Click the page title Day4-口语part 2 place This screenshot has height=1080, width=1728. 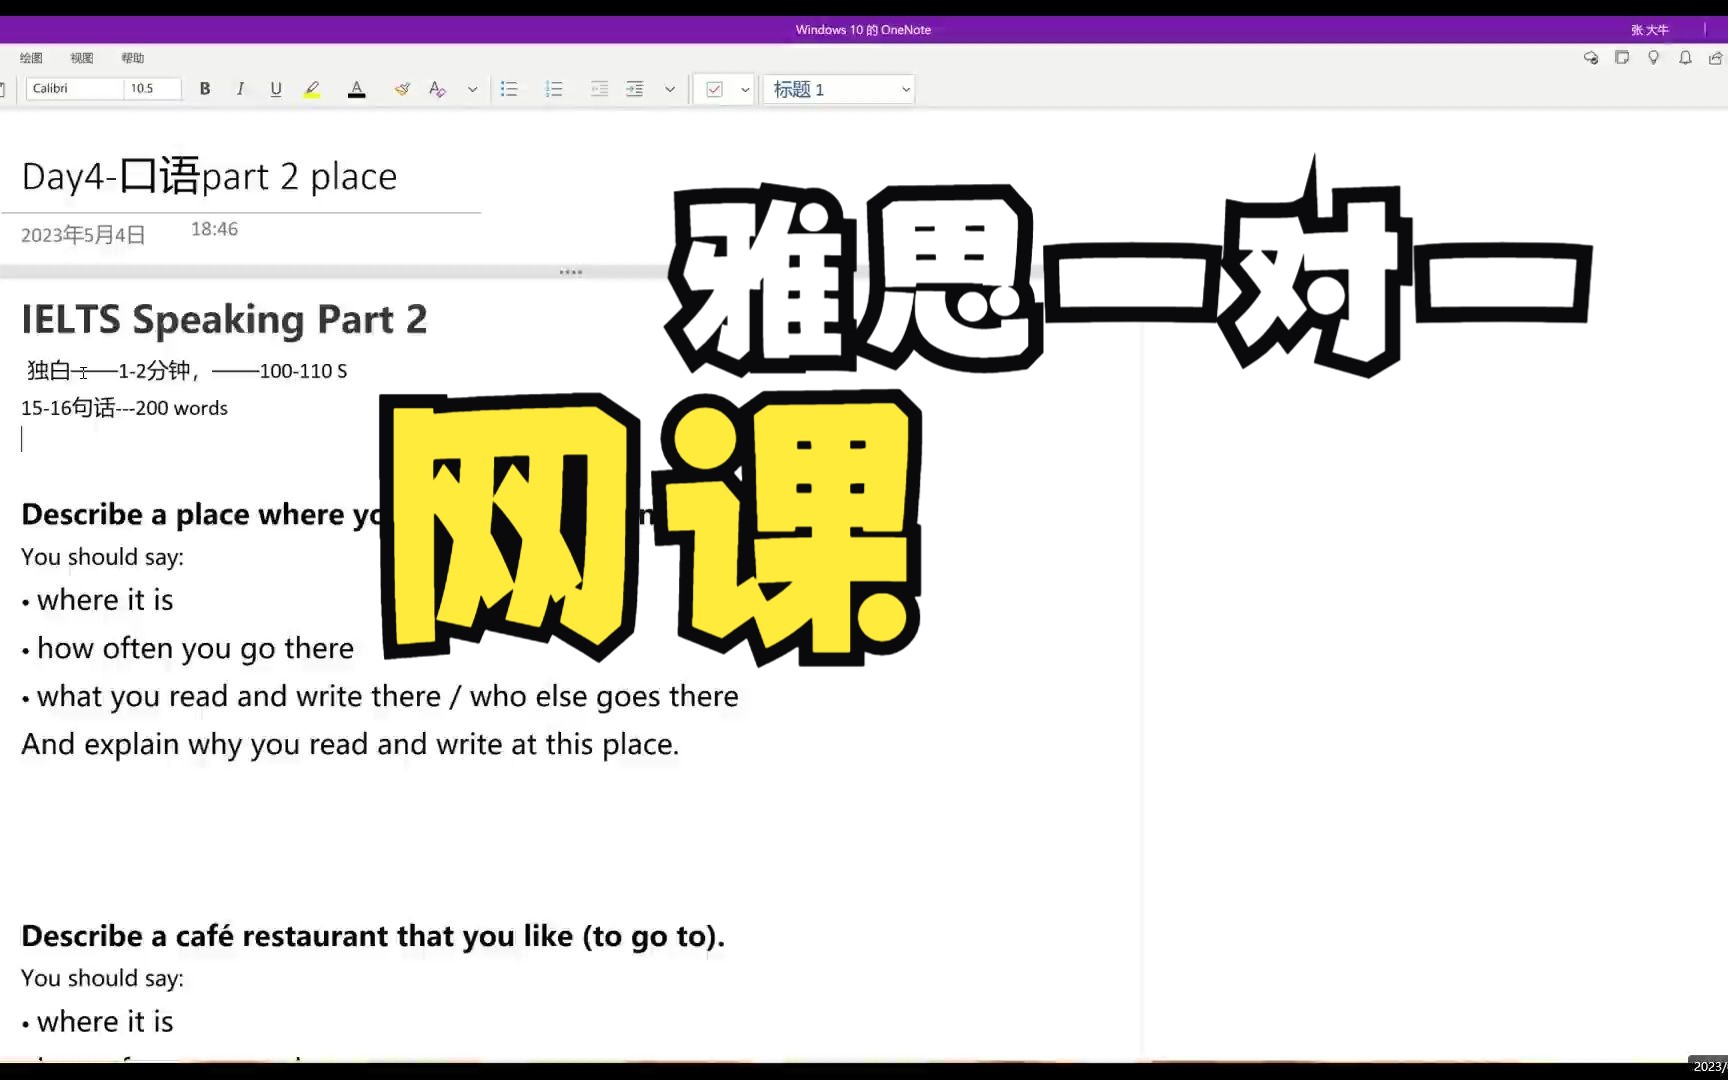click(x=209, y=176)
